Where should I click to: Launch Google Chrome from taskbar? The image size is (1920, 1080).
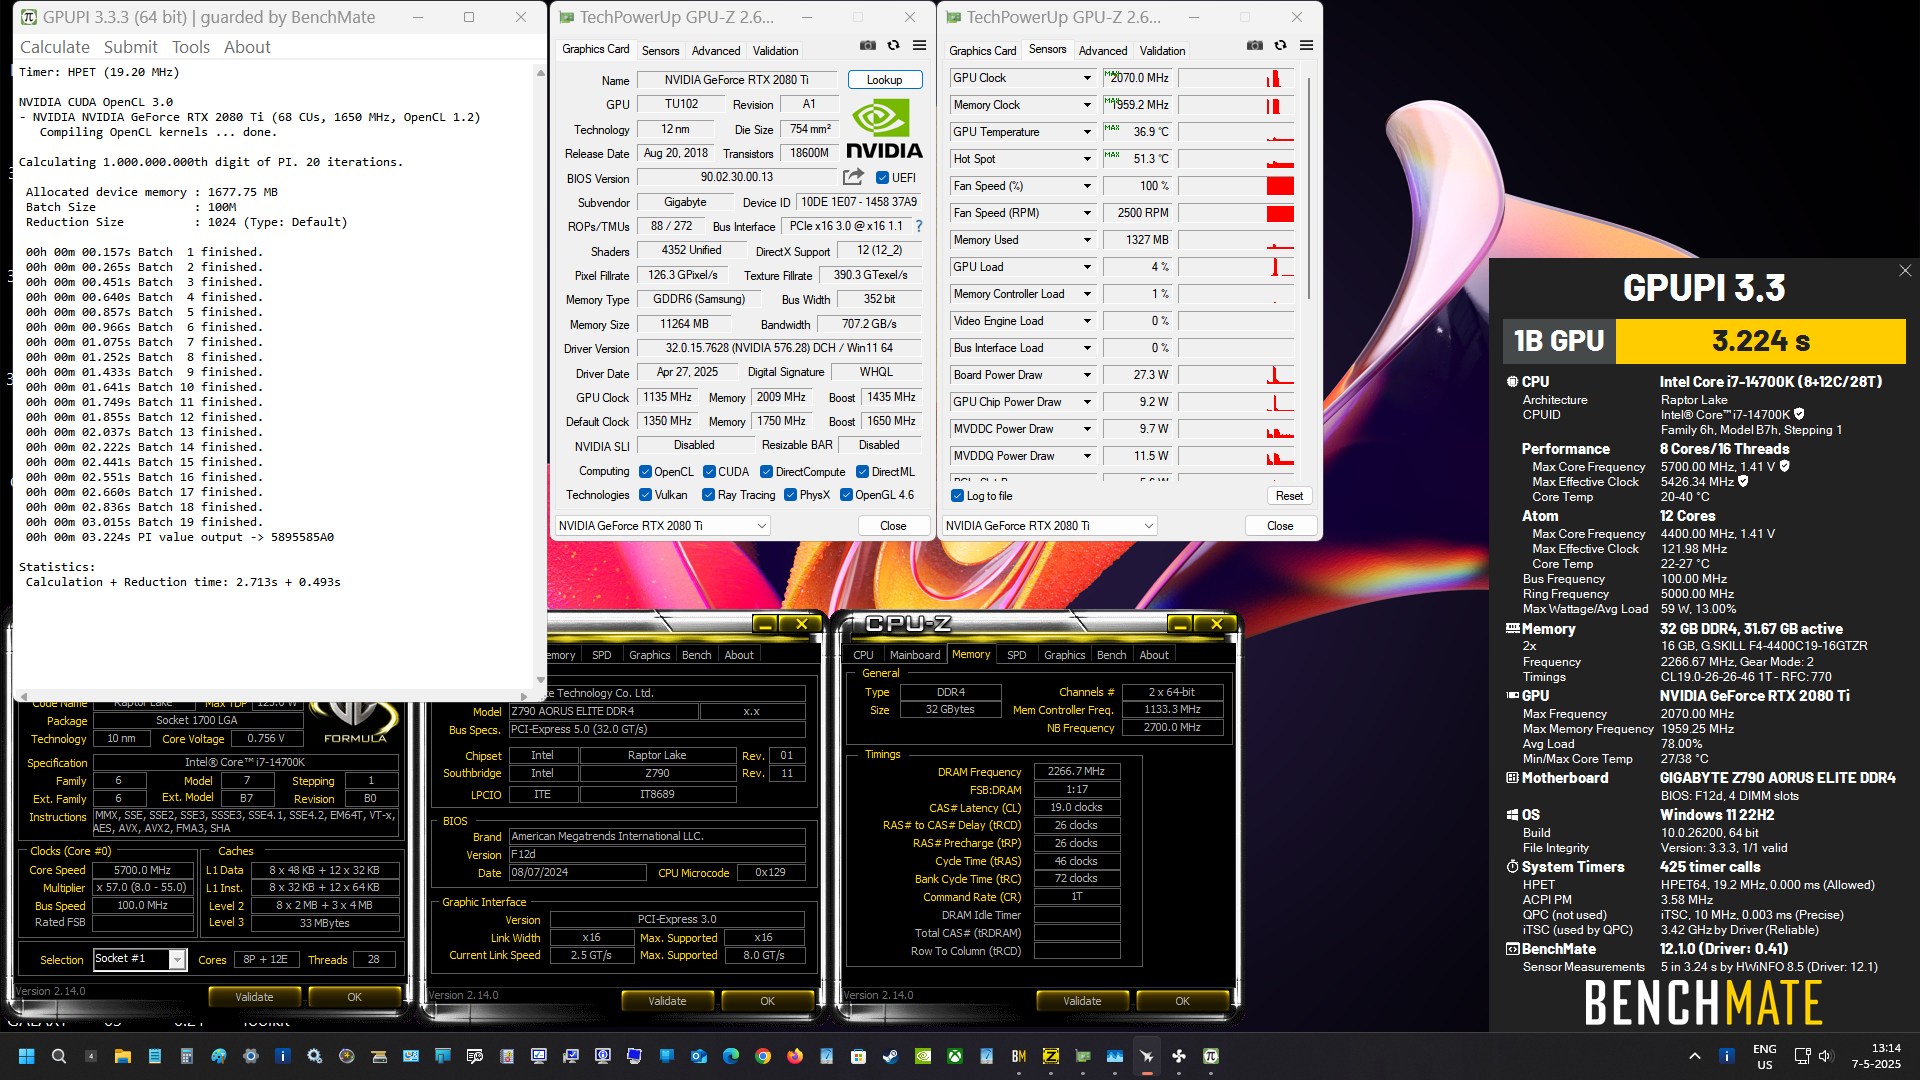(763, 1056)
